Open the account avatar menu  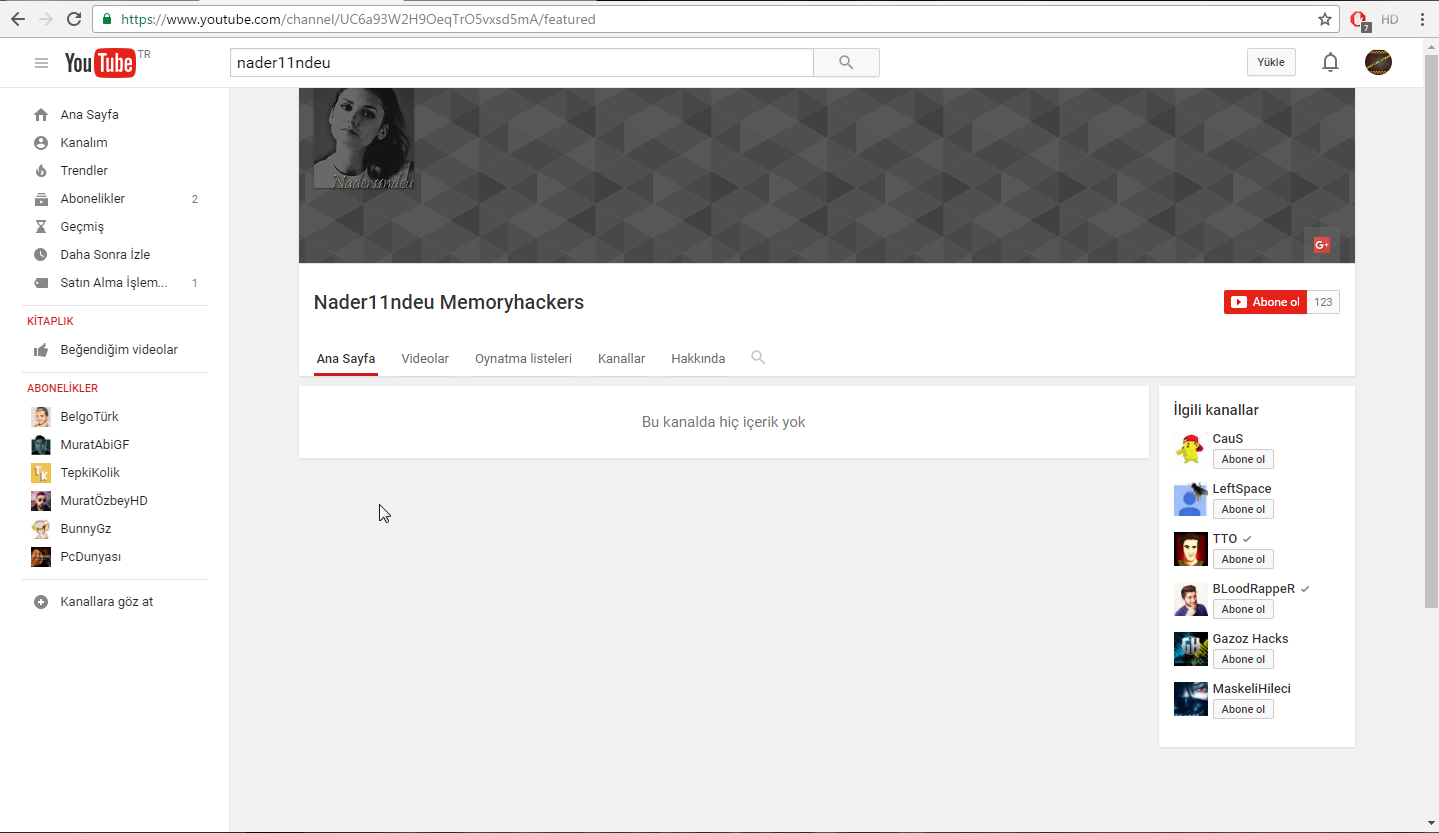pyautogui.click(x=1378, y=62)
